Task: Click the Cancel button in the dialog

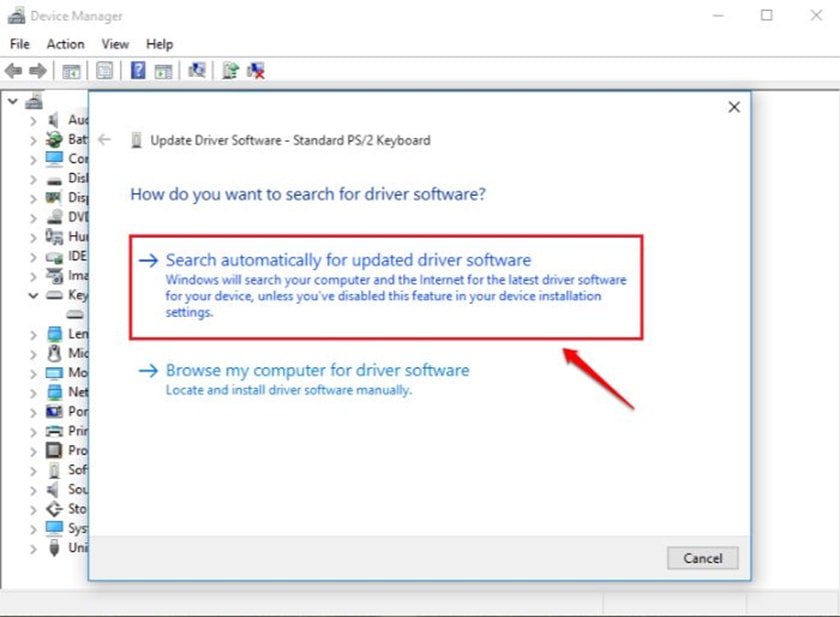Action: click(x=702, y=558)
